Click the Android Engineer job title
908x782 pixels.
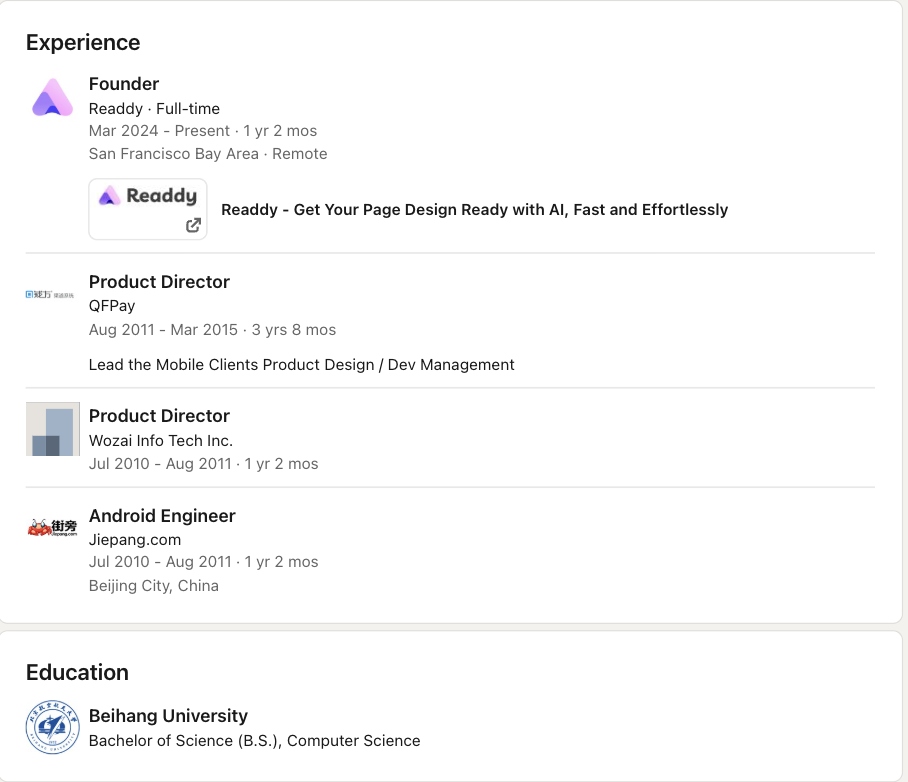click(162, 516)
